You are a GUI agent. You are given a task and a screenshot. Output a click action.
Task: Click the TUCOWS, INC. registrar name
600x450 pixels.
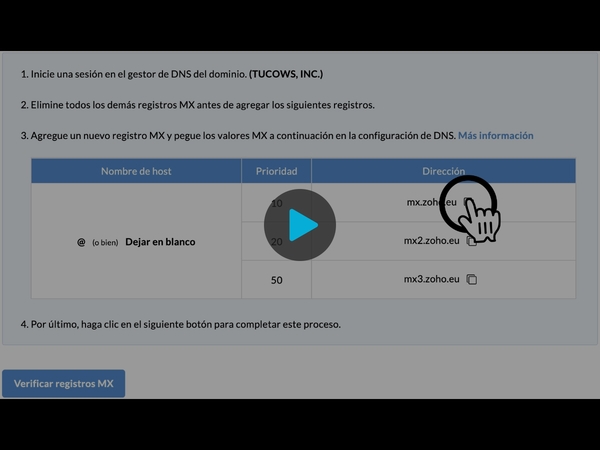[x=286, y=74]
